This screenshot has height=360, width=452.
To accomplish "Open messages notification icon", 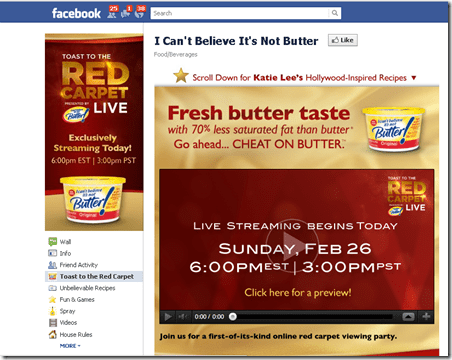I will (127, 12).
